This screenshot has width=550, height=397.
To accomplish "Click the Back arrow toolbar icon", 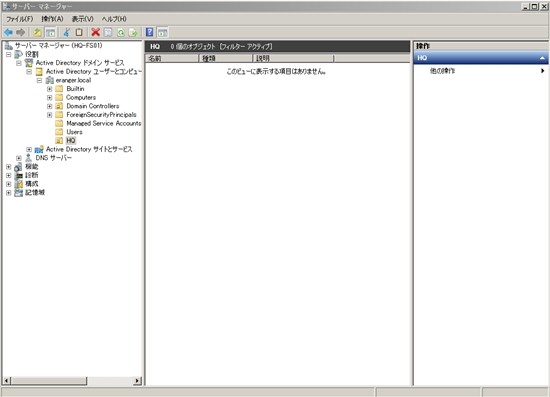I will click(x=8, y=33).
